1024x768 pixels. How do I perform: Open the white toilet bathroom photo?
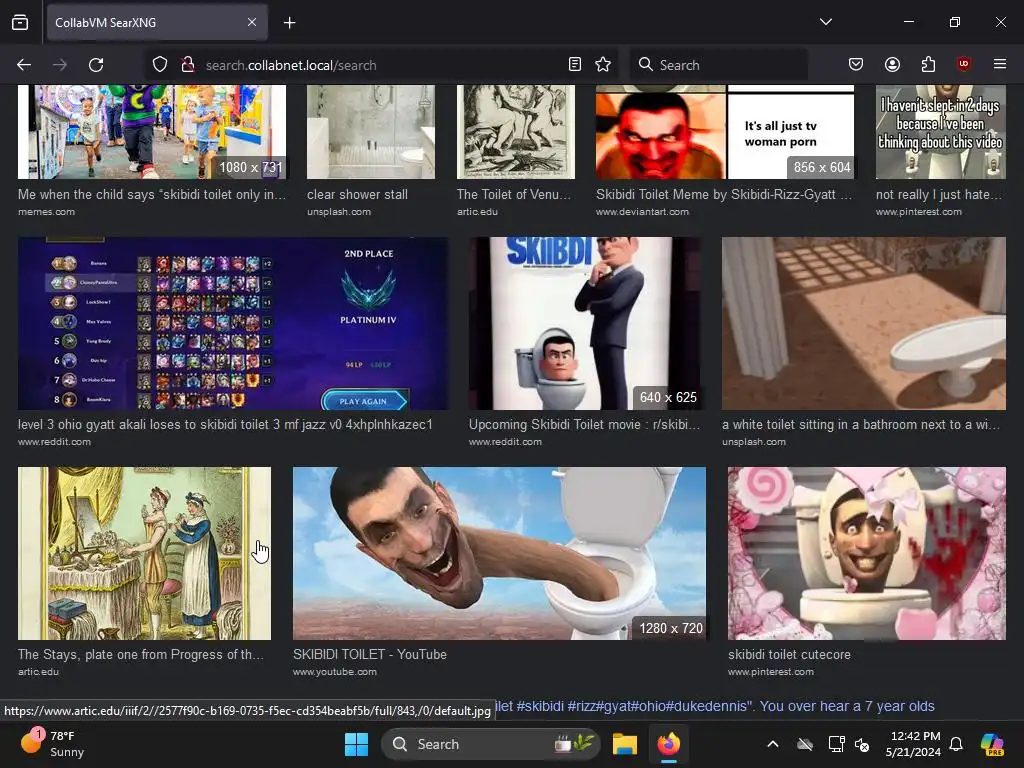pyautogui.click(x=863, y=323)
